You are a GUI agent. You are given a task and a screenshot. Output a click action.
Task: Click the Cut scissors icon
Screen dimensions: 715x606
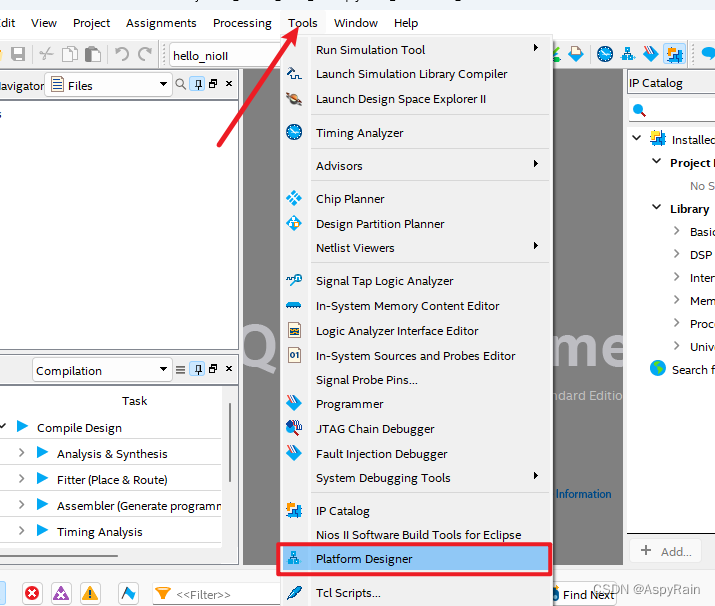tap(46, 54)
